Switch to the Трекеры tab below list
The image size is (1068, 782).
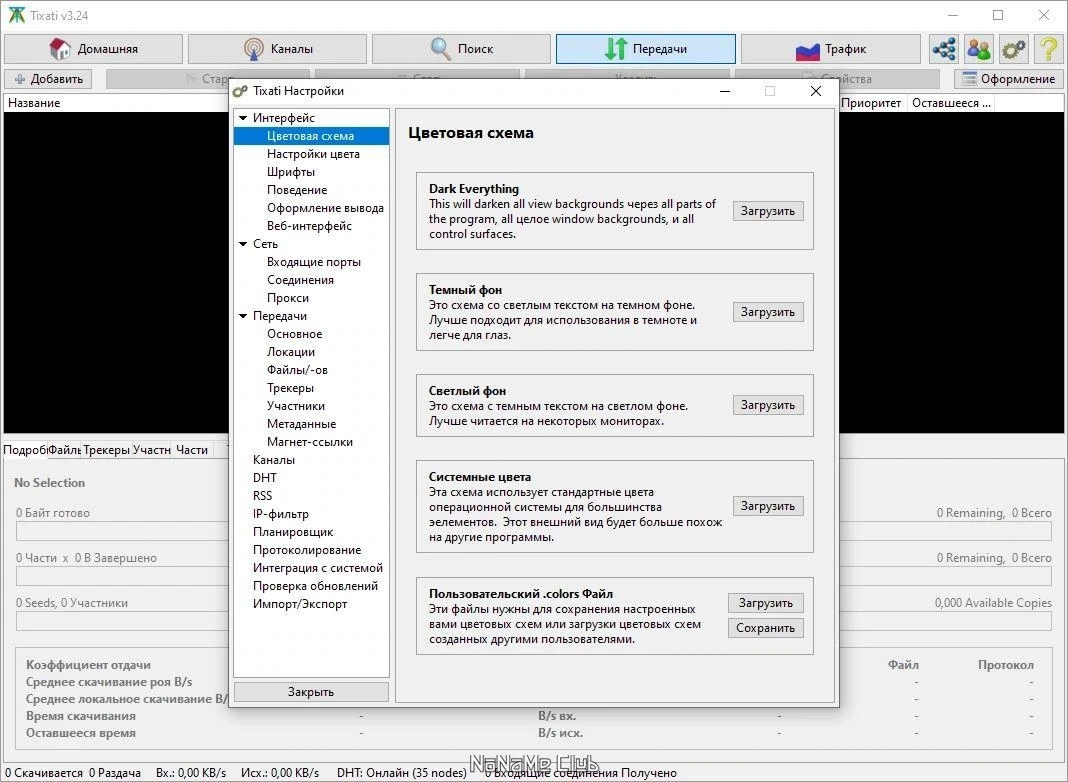(106, 450)
